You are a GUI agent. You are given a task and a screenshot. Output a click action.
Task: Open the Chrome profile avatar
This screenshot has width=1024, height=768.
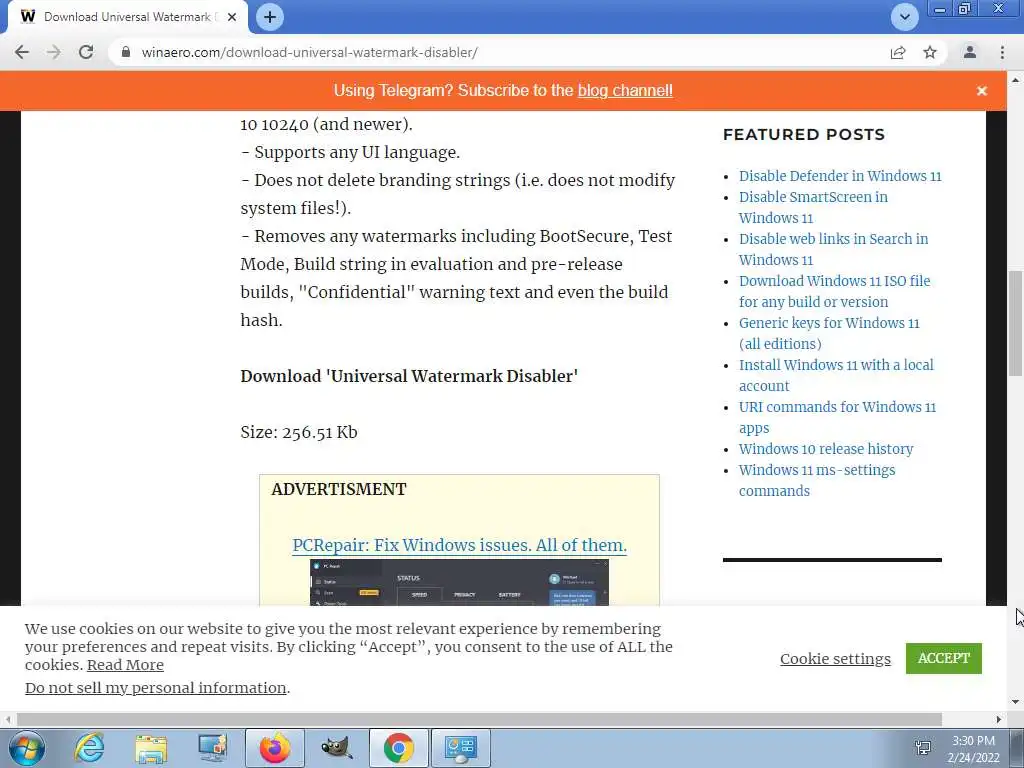[x=970, y=52]
